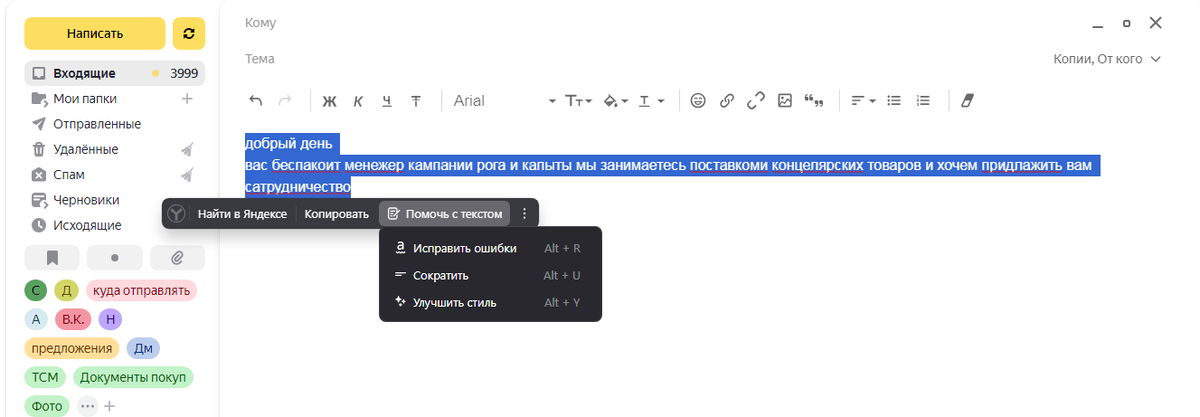
Task: Select the предложения label
Action: 71,348
